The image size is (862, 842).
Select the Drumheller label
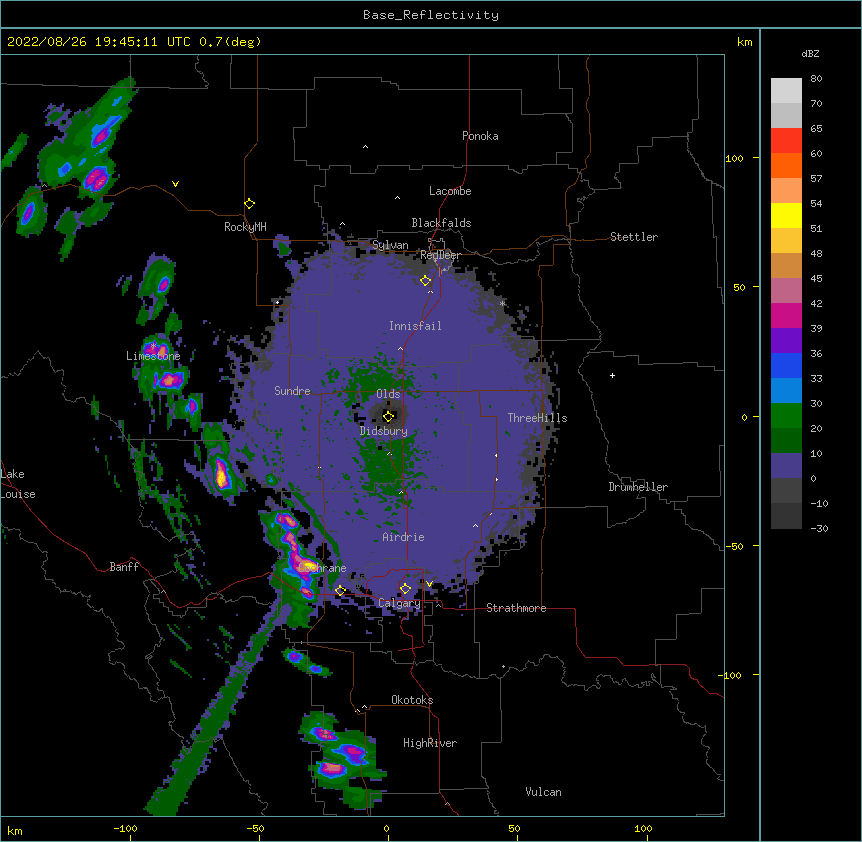[638, 487]
